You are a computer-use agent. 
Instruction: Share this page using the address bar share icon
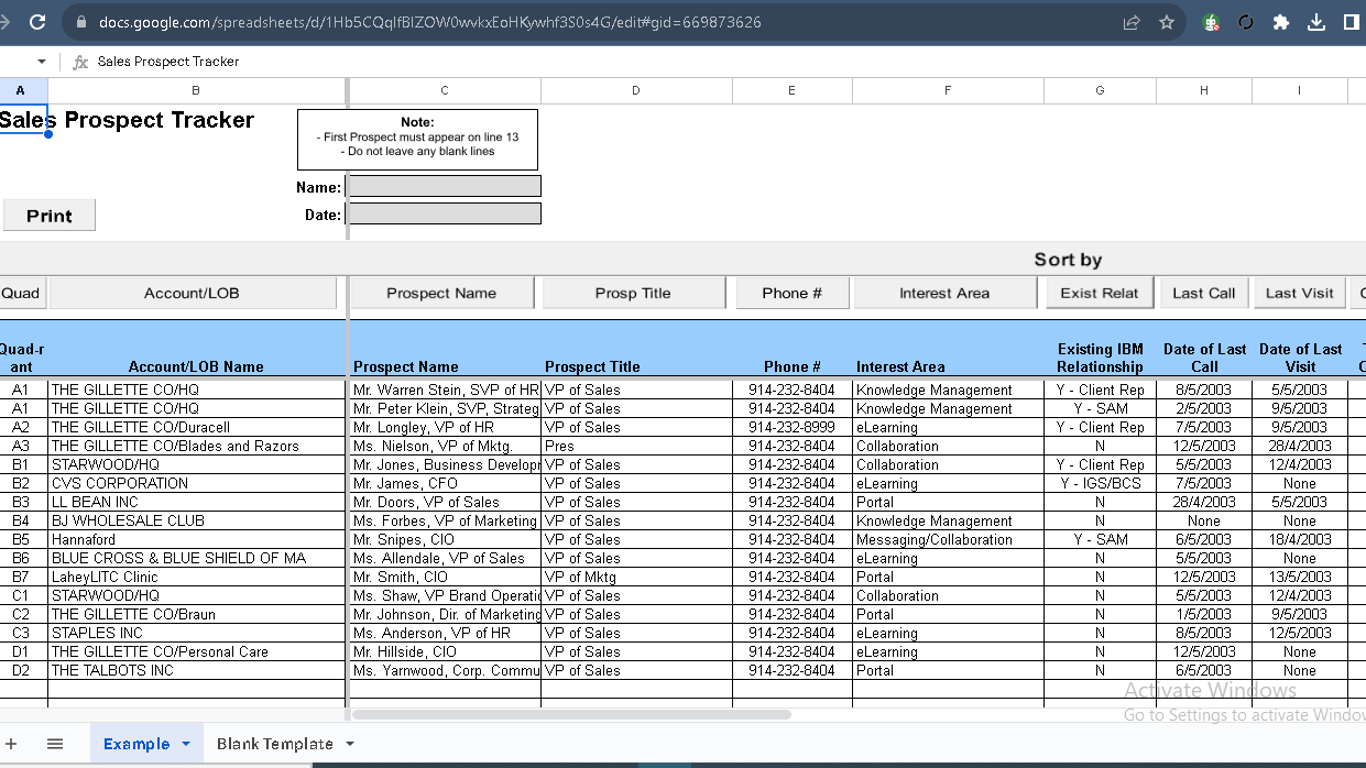pos(1131,22)
